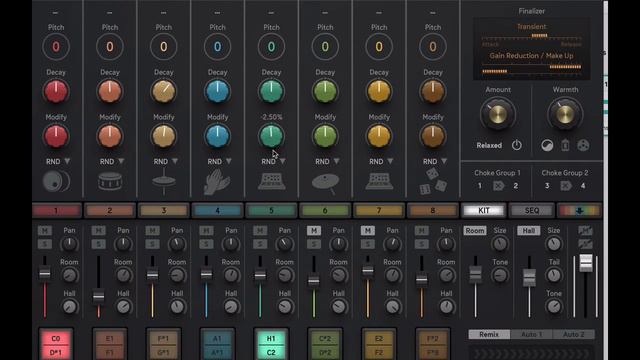The image size is (640, 360).
Task: Click the colored download arrow button
Action: click(579, 211)
